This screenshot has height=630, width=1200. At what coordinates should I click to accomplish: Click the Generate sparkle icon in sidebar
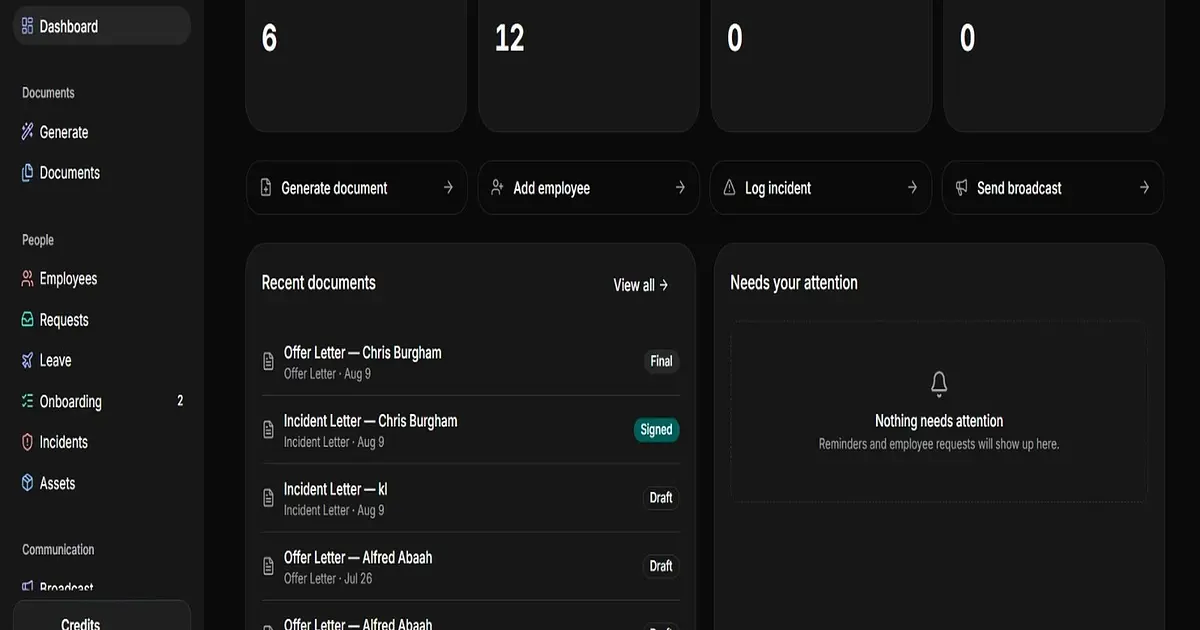coord(28,132)
